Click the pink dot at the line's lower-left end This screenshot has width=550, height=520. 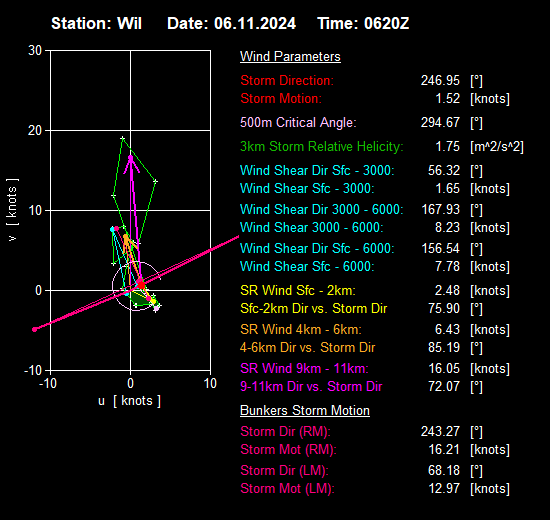click(34, 329)
